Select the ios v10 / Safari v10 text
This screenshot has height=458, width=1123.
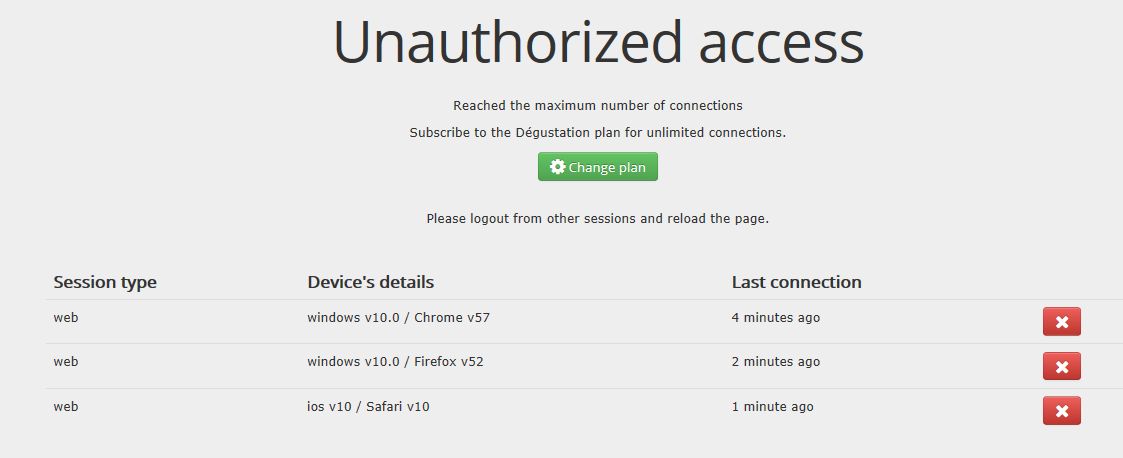click(x=368, y=407)
